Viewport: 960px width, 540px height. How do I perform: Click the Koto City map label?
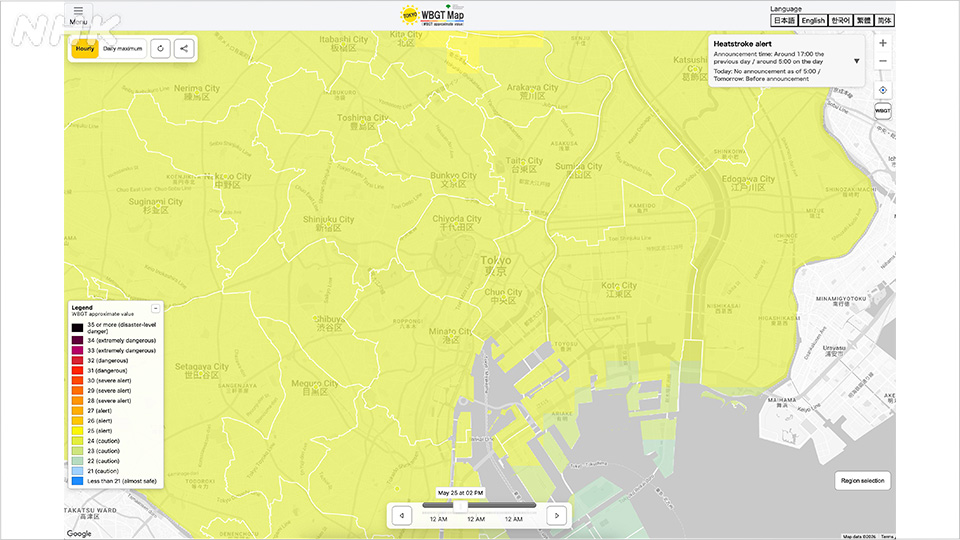(618, 290)
